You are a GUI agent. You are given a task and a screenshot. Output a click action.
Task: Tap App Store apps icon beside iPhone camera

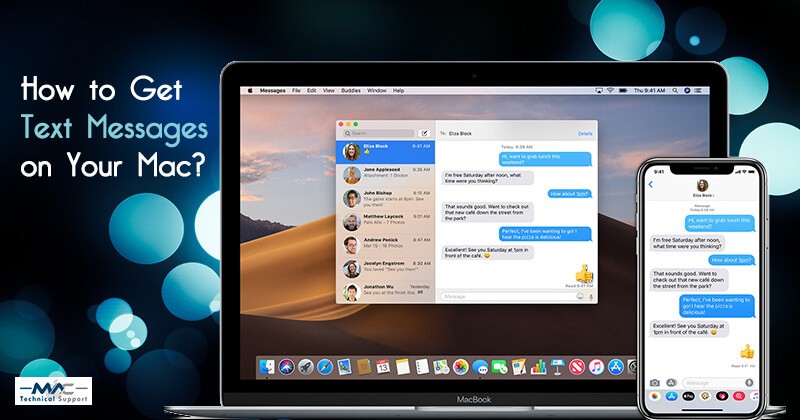[671, 382]
